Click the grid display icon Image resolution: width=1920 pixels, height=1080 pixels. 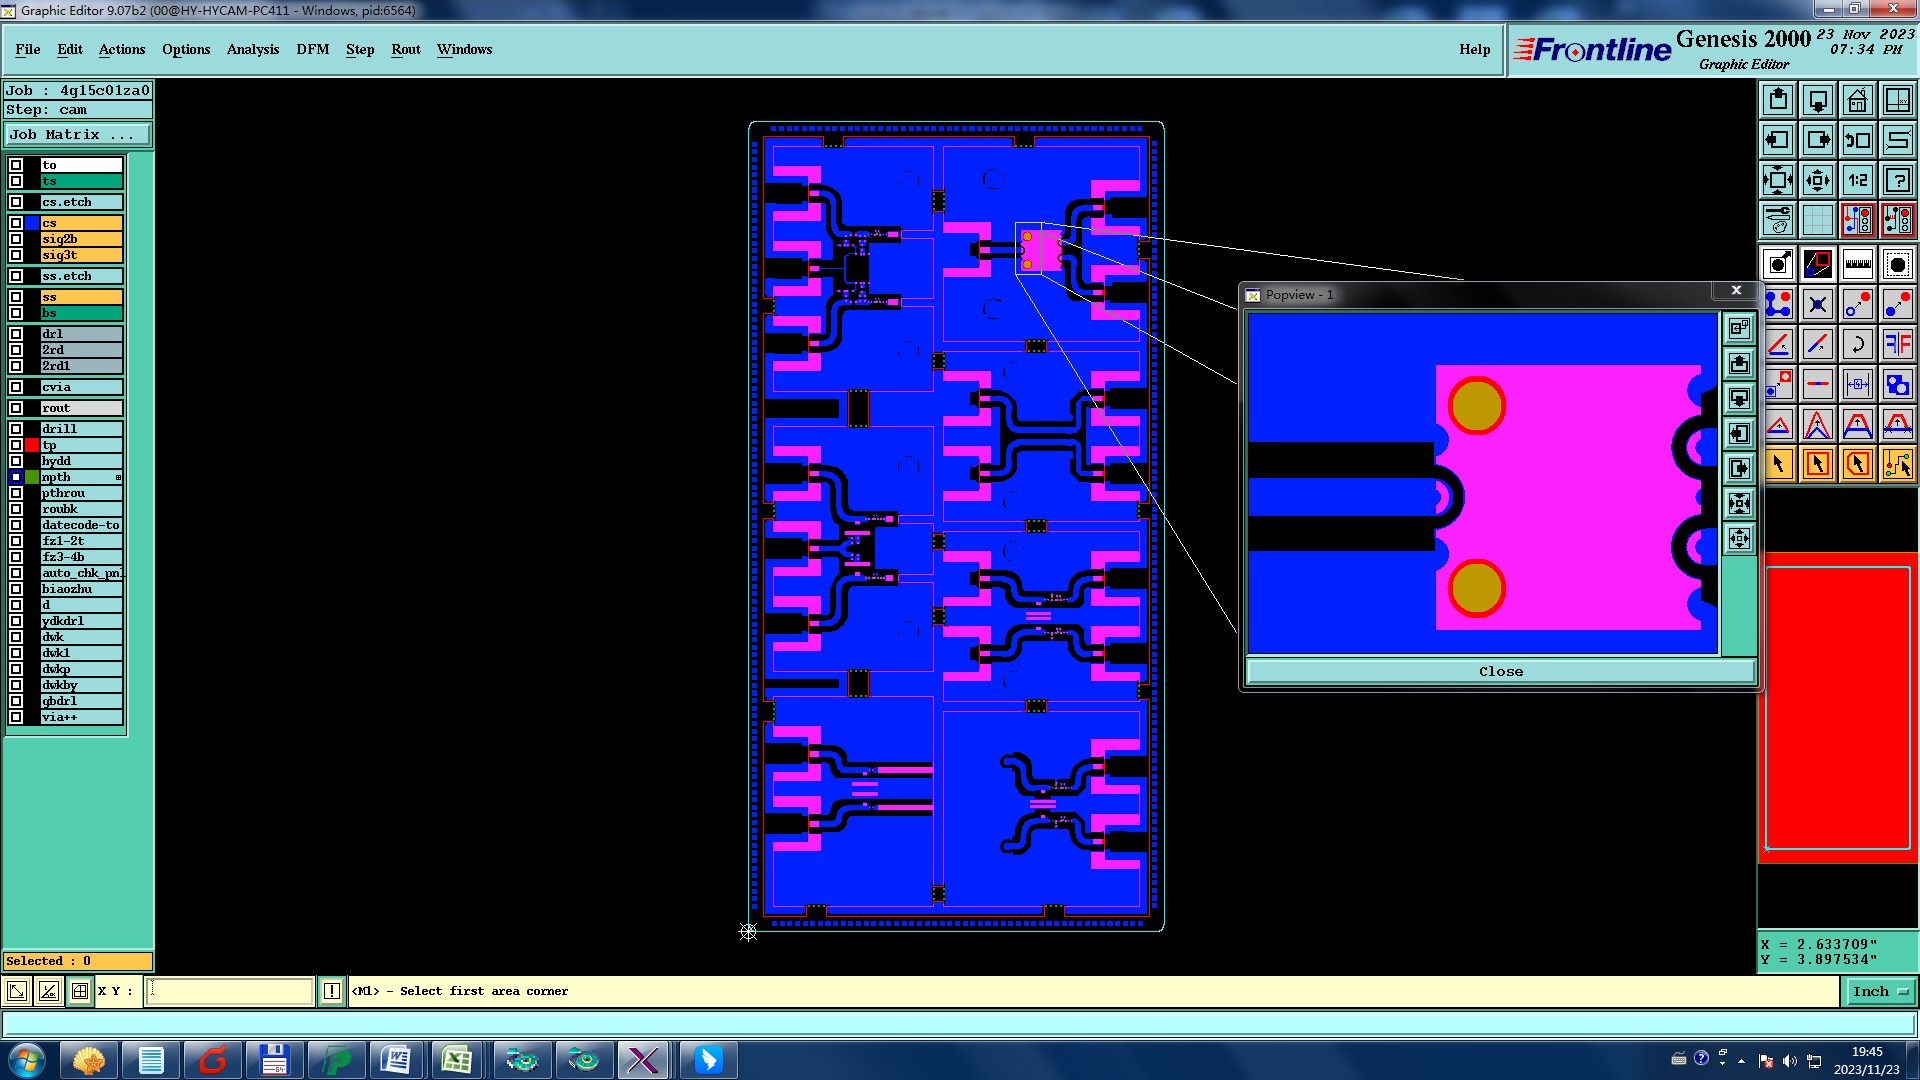click(1817, 220)
